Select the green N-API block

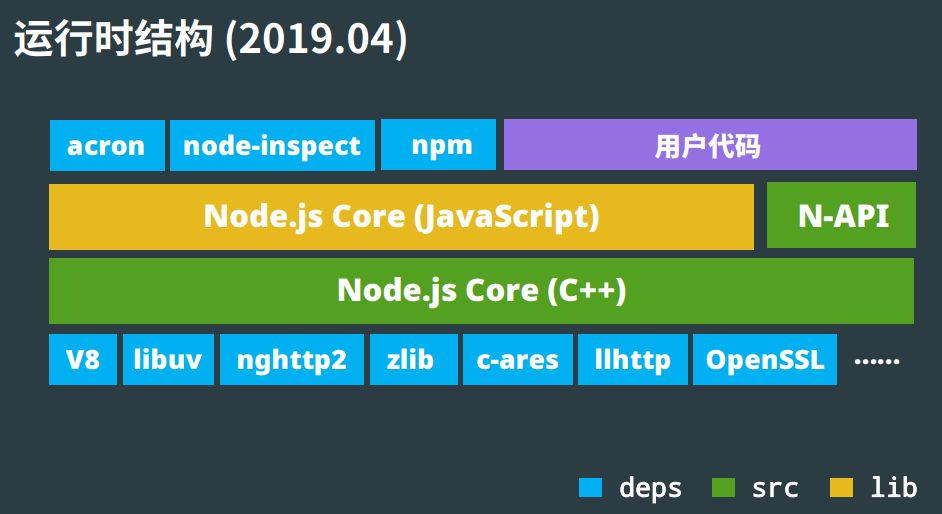click(x=842, y=216)
